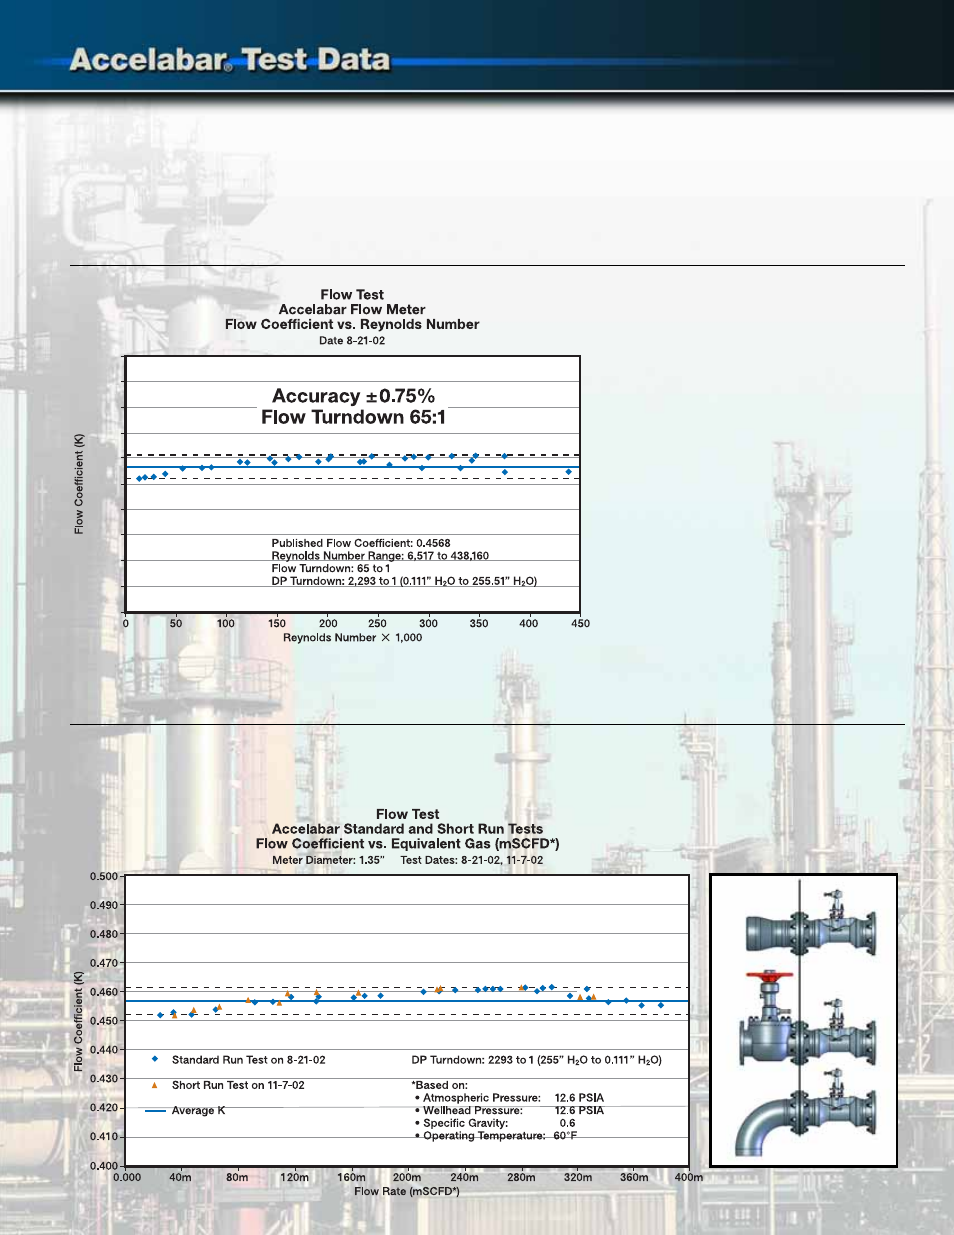The image size is (954, 1235).
Task: Click the 'Reynolds Number × 1,000' axis label
Action: [352, 637]
